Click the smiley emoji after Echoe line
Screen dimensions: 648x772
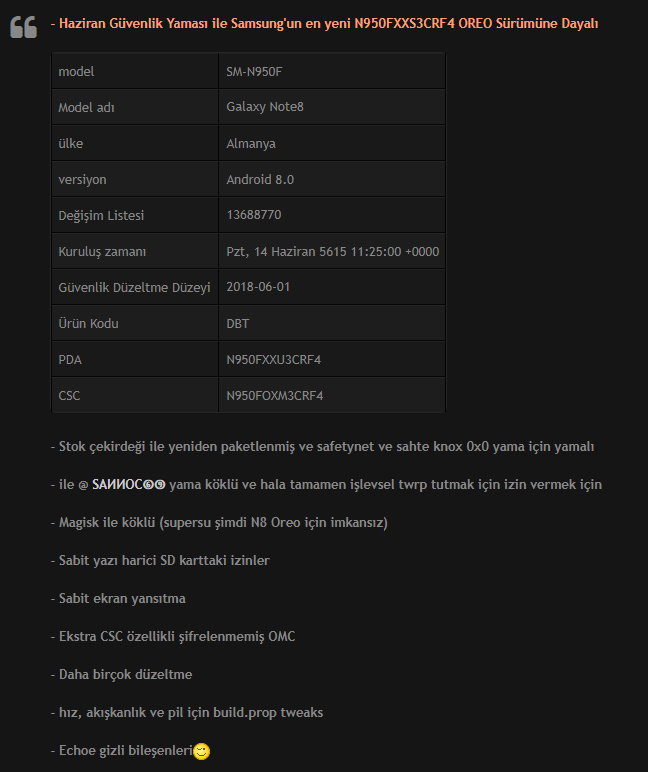[x=201, y=751]
